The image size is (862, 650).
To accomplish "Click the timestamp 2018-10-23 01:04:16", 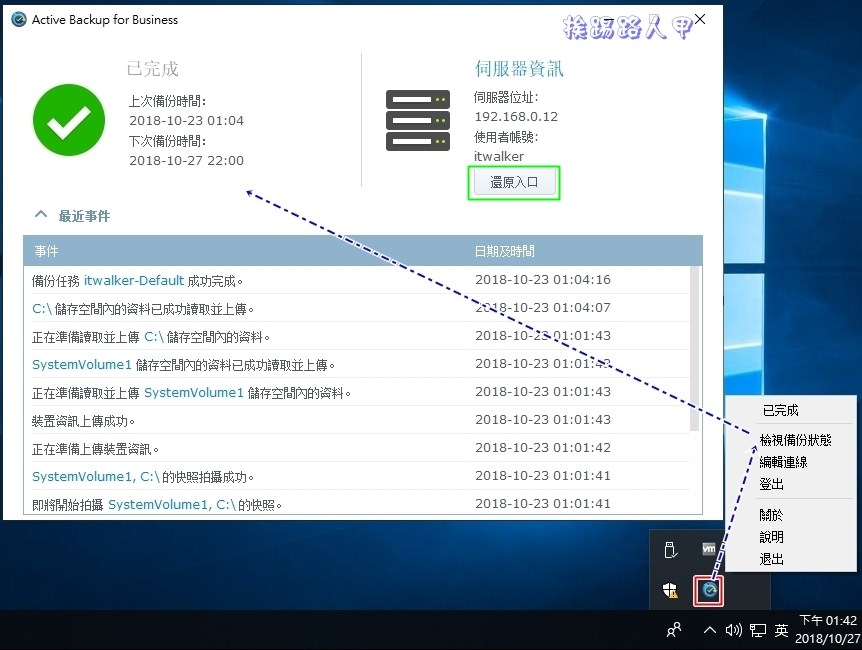I will pos(543,280).
